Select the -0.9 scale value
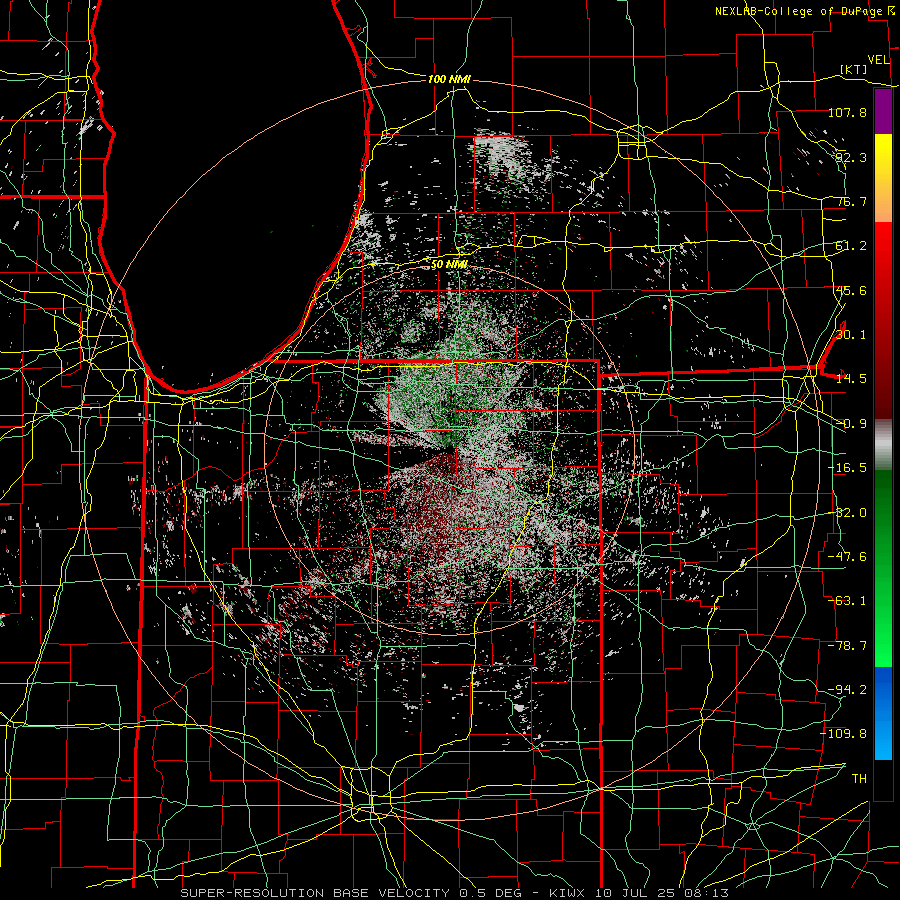The width and height of the screenshot is (900, 900). [851, 424]
